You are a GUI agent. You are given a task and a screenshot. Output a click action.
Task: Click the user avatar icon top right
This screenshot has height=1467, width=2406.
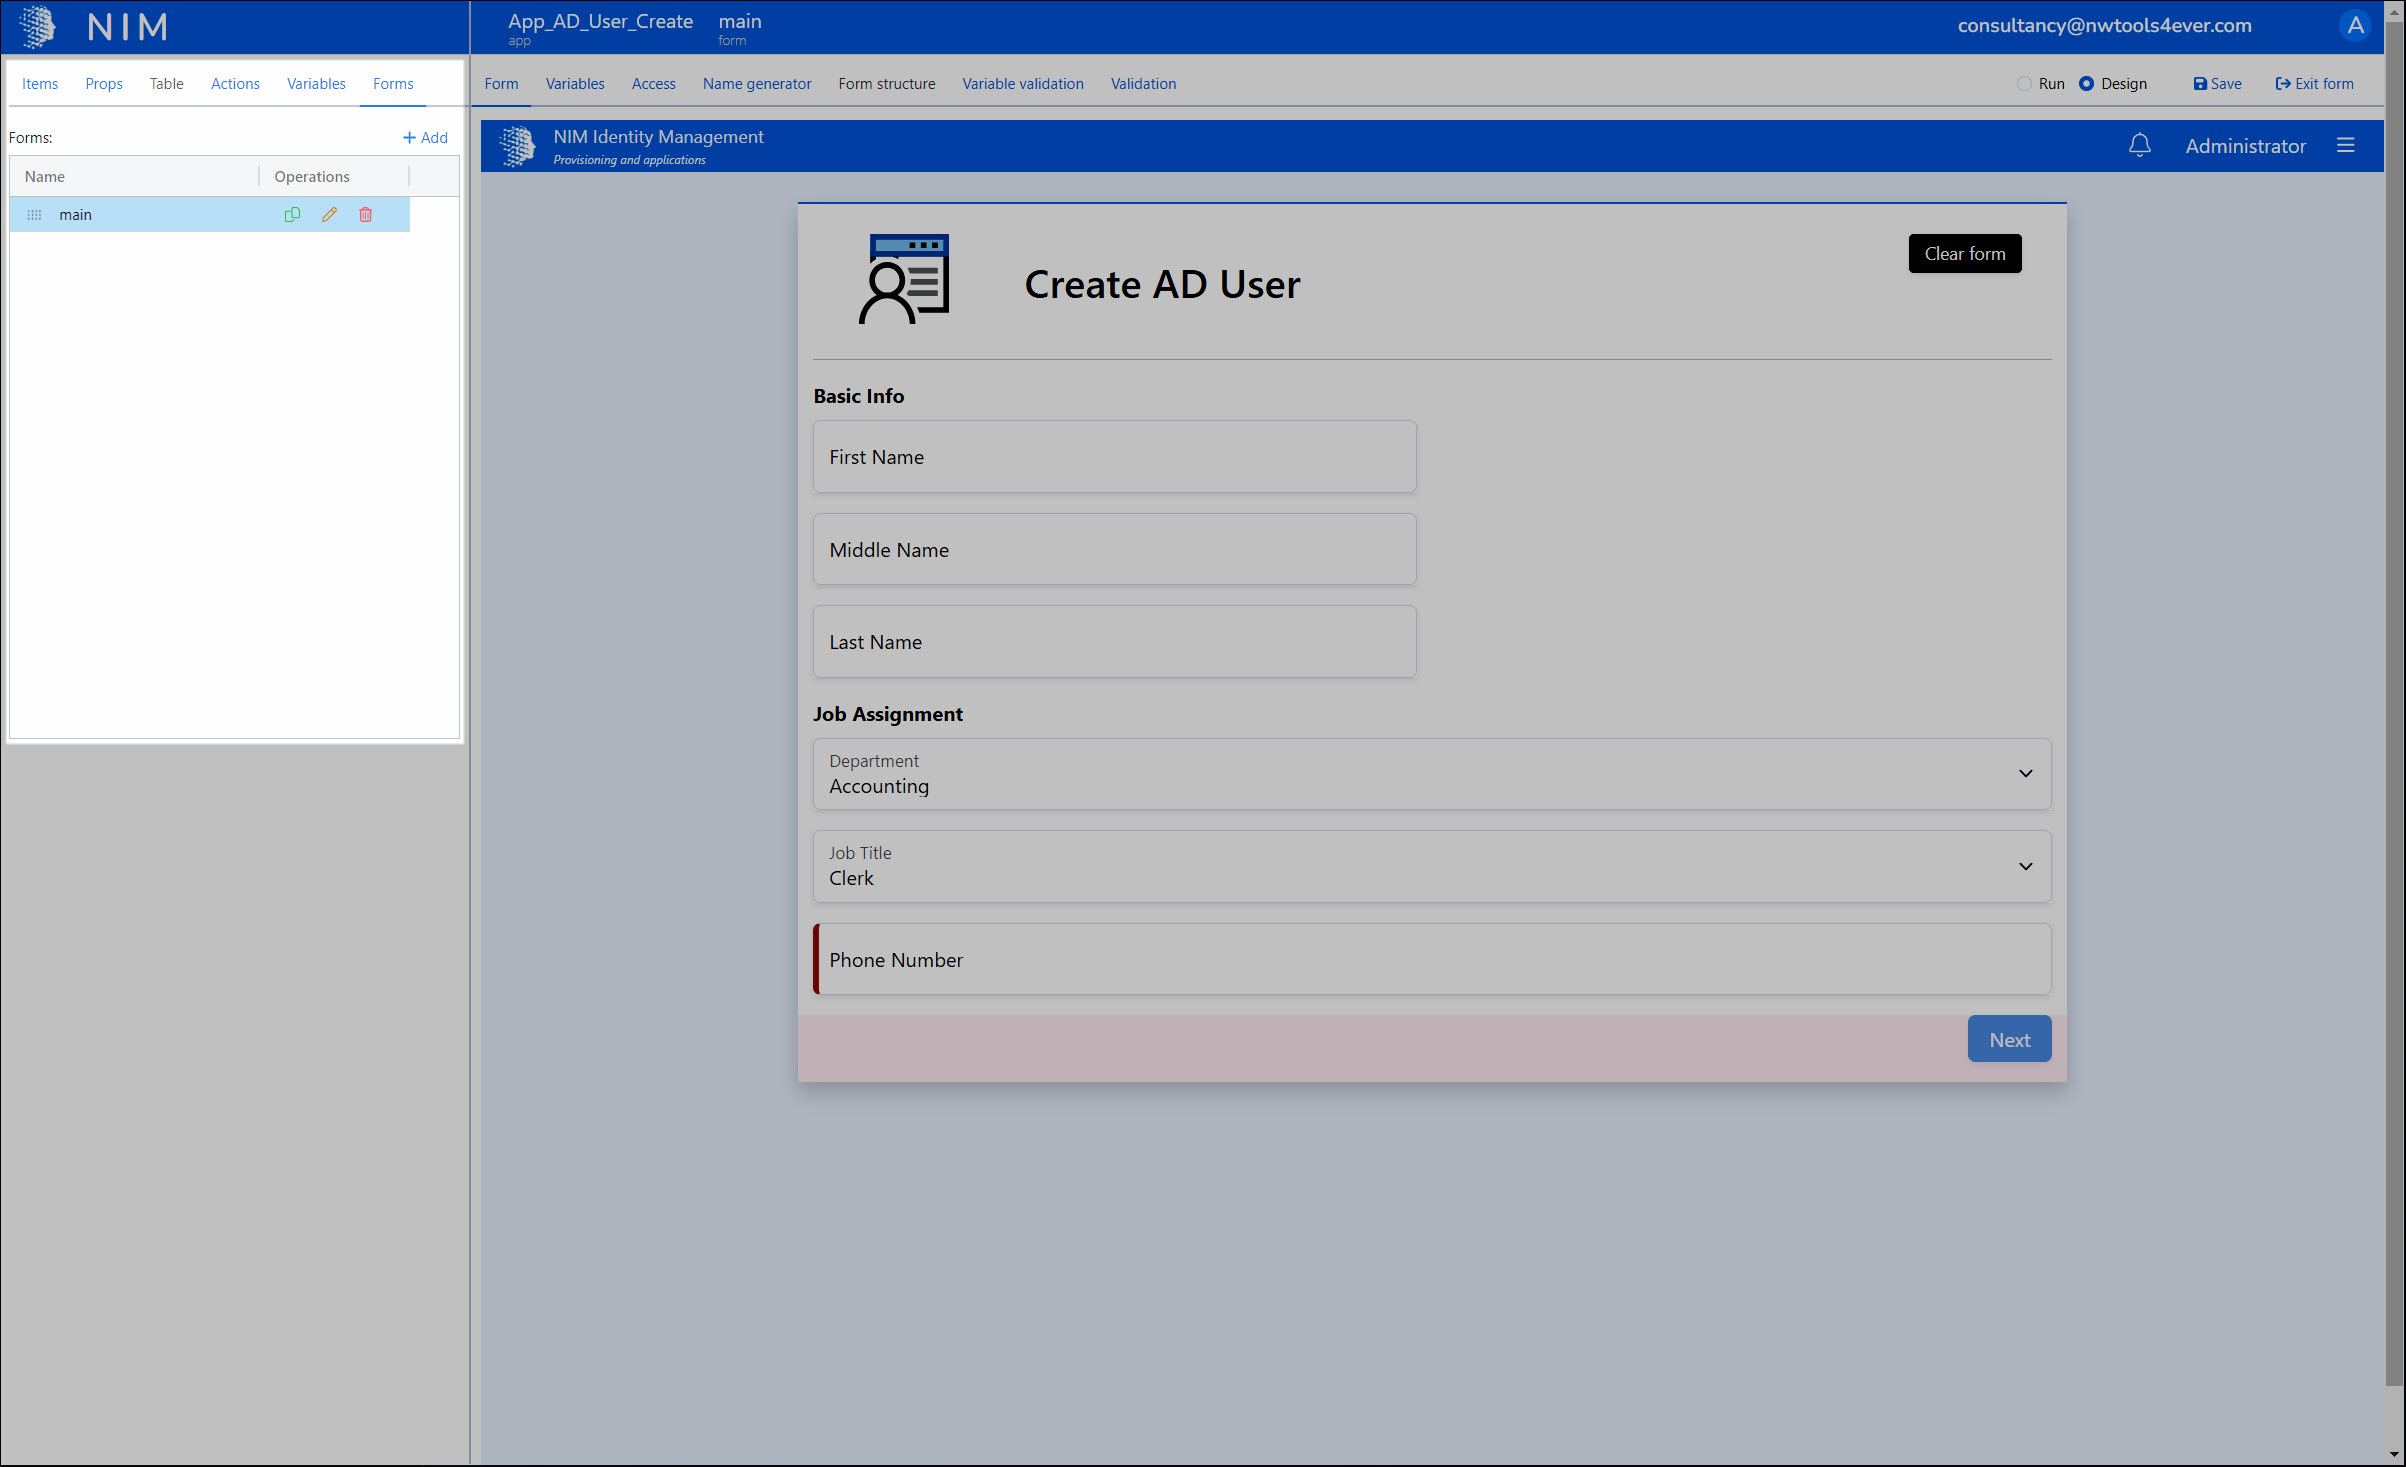[2355, 26]
